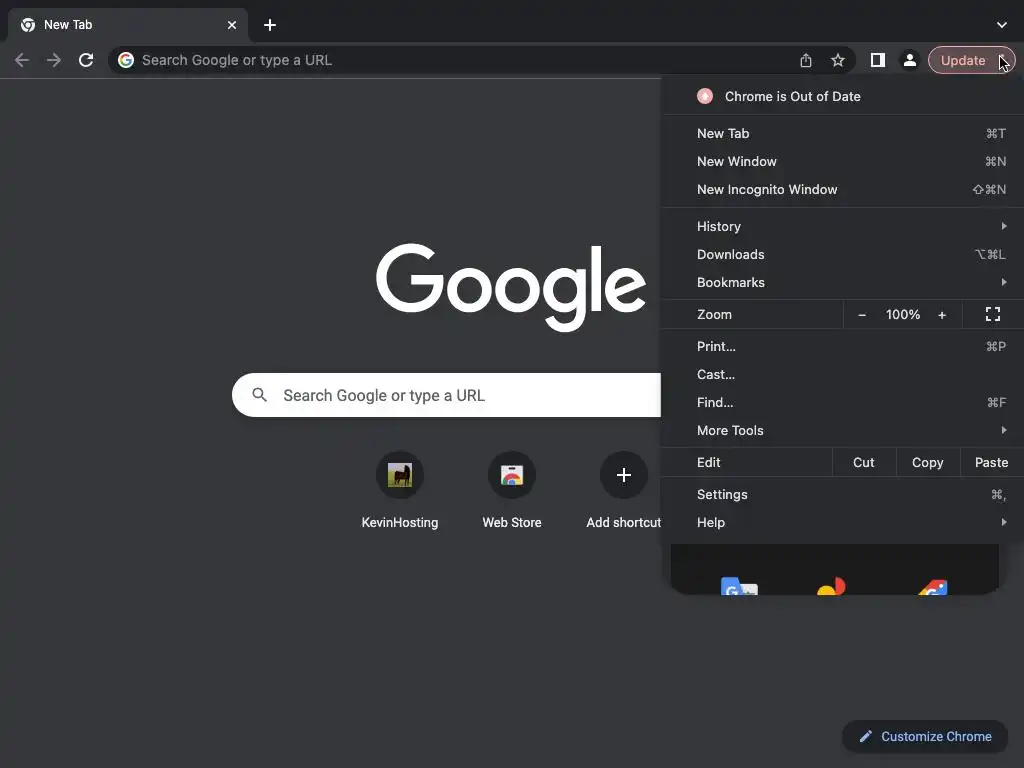Click the back navigation arrow

click(22, 60)
